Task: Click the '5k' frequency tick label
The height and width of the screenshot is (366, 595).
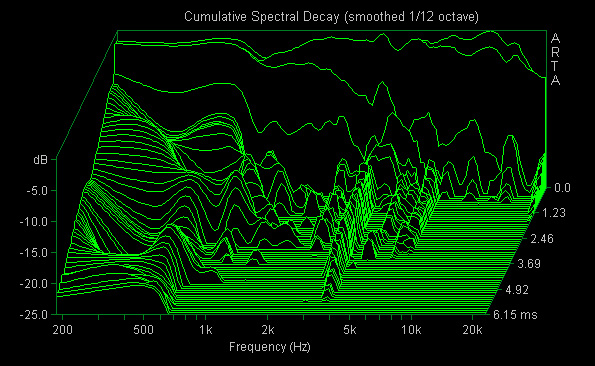Action: tap(349, 330)
